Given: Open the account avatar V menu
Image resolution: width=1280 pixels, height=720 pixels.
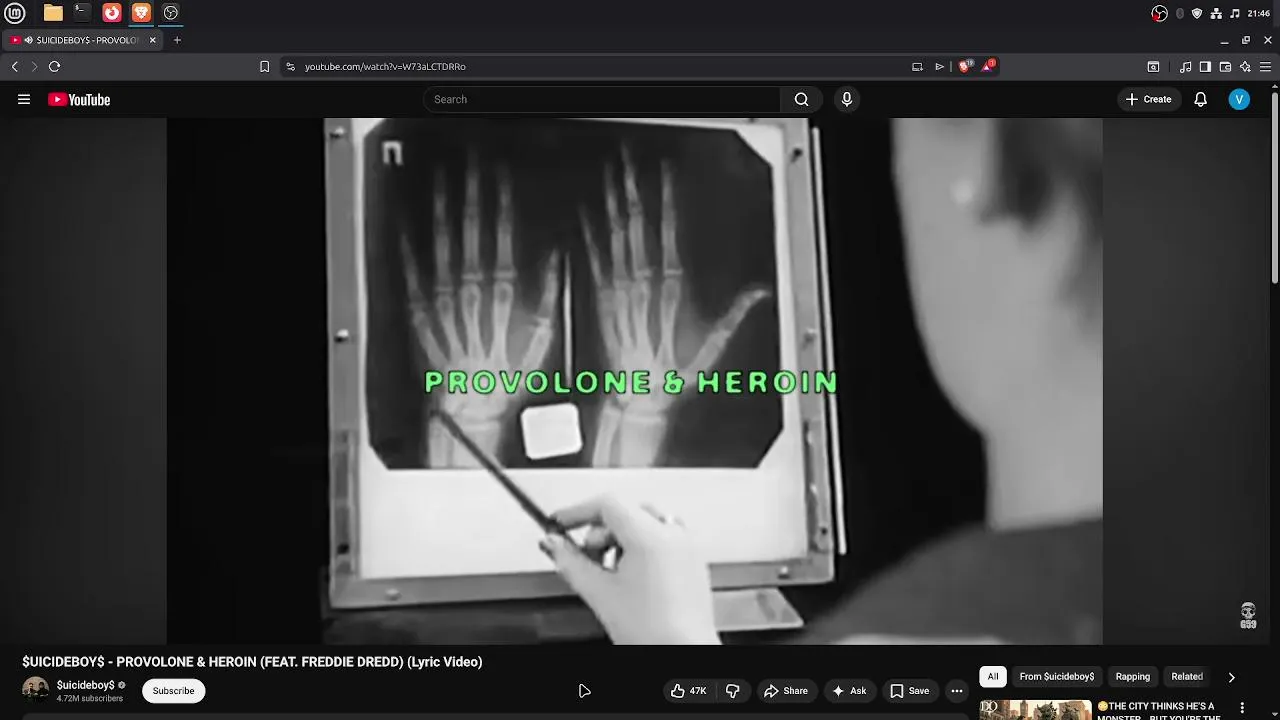Looking at the screenshot, I should (1239, 99).
